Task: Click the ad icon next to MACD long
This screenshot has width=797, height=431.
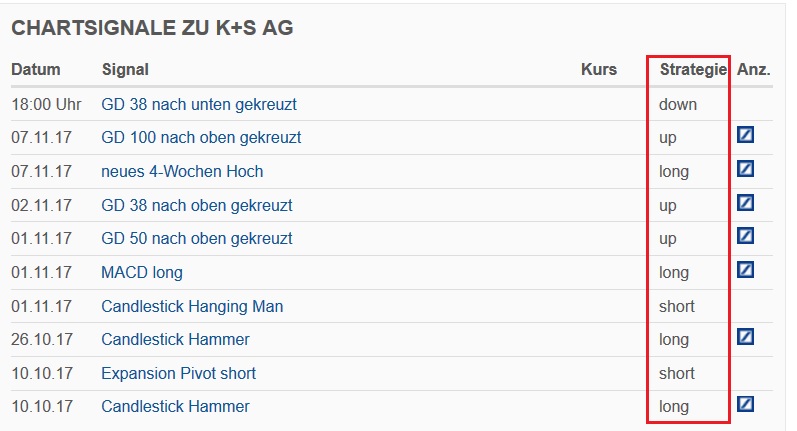Action: [x=745, y=270]
